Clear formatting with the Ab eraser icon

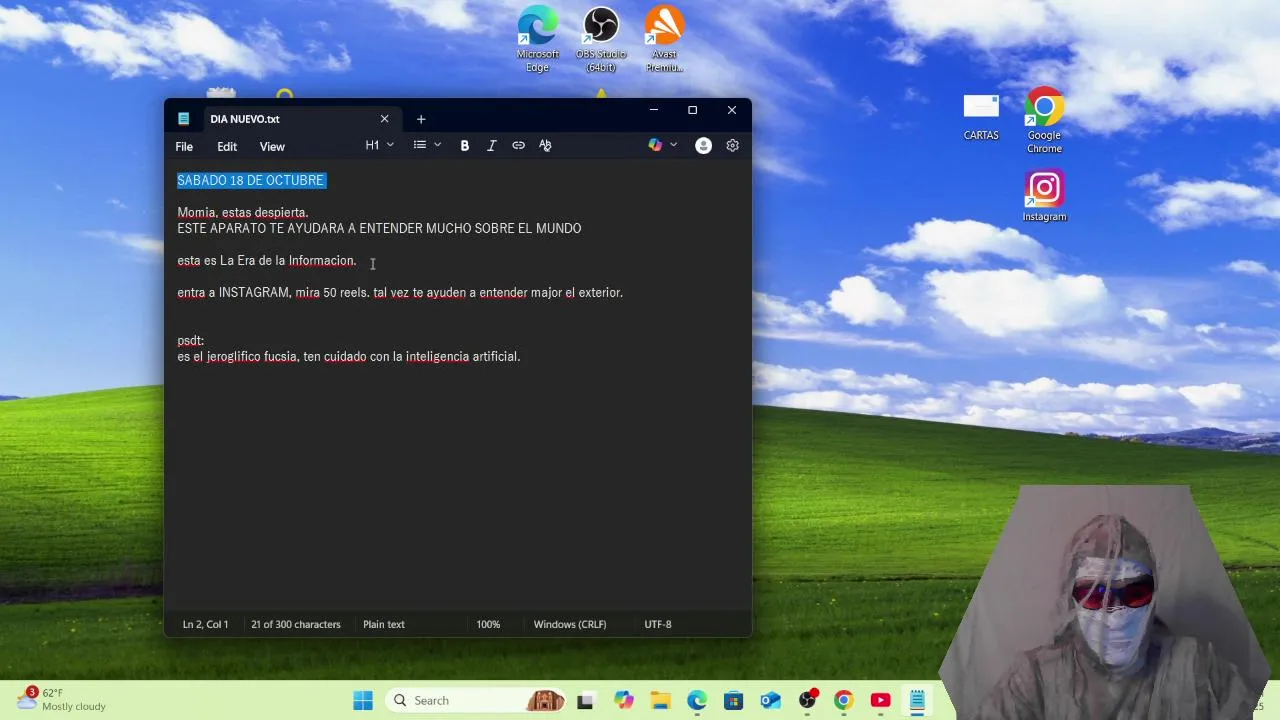point(545,145)
